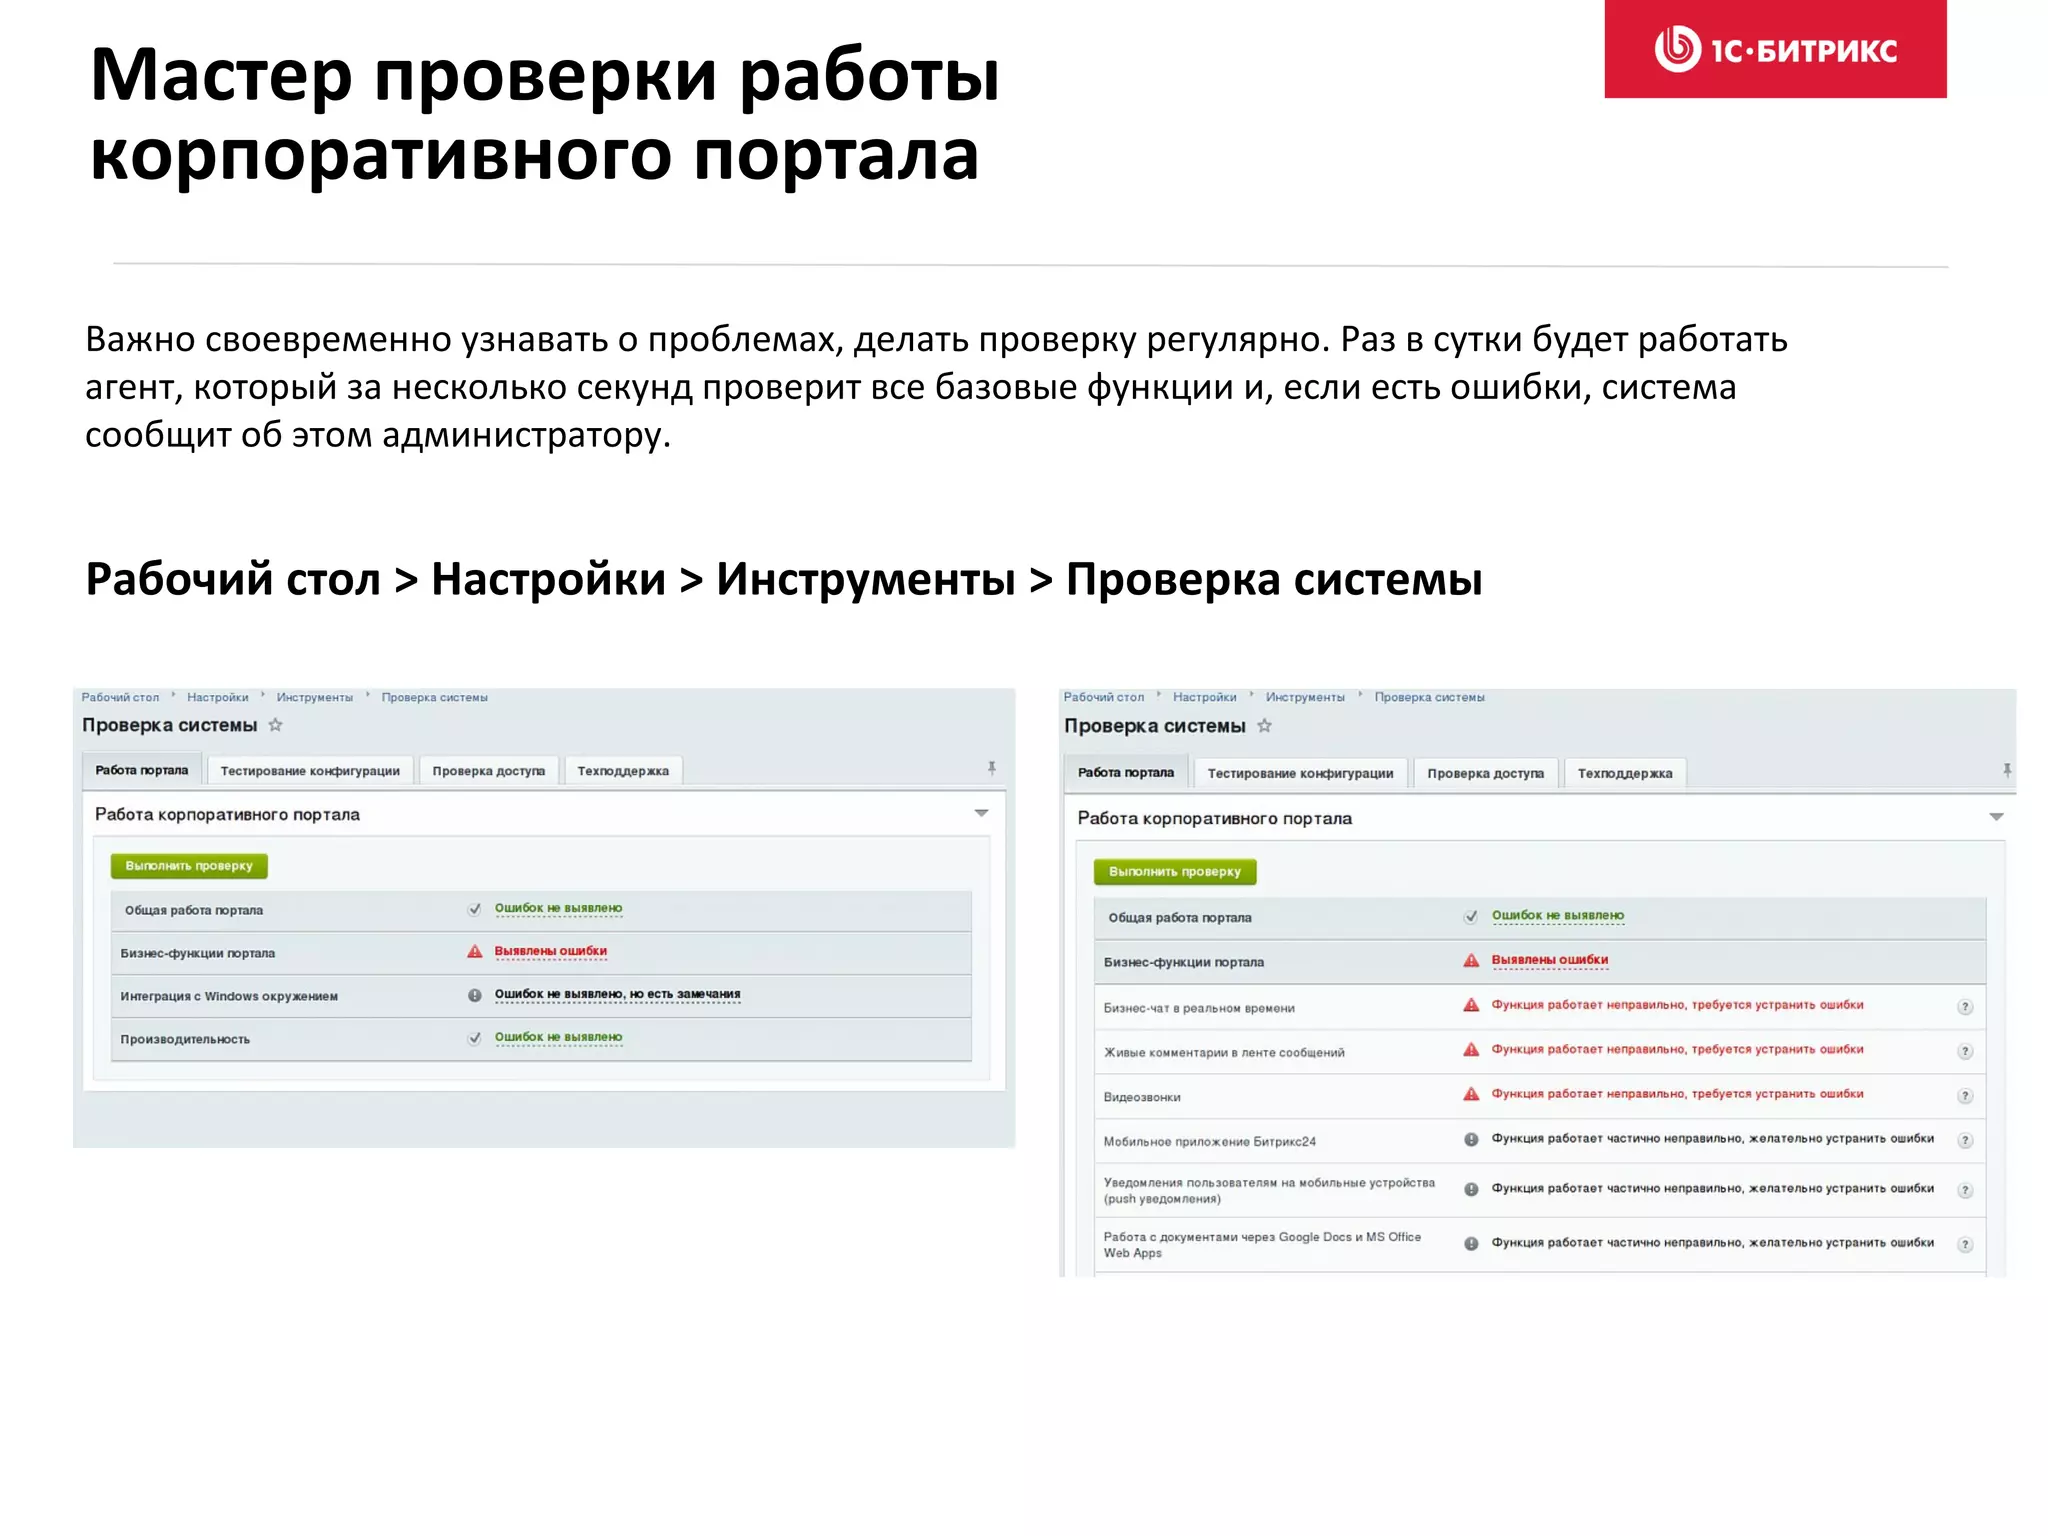Image resolution: width=2048 pixels, height=1536 pixels.
Task: Click help icon for push уведомления row
Action: [x=1965, y=1190]
